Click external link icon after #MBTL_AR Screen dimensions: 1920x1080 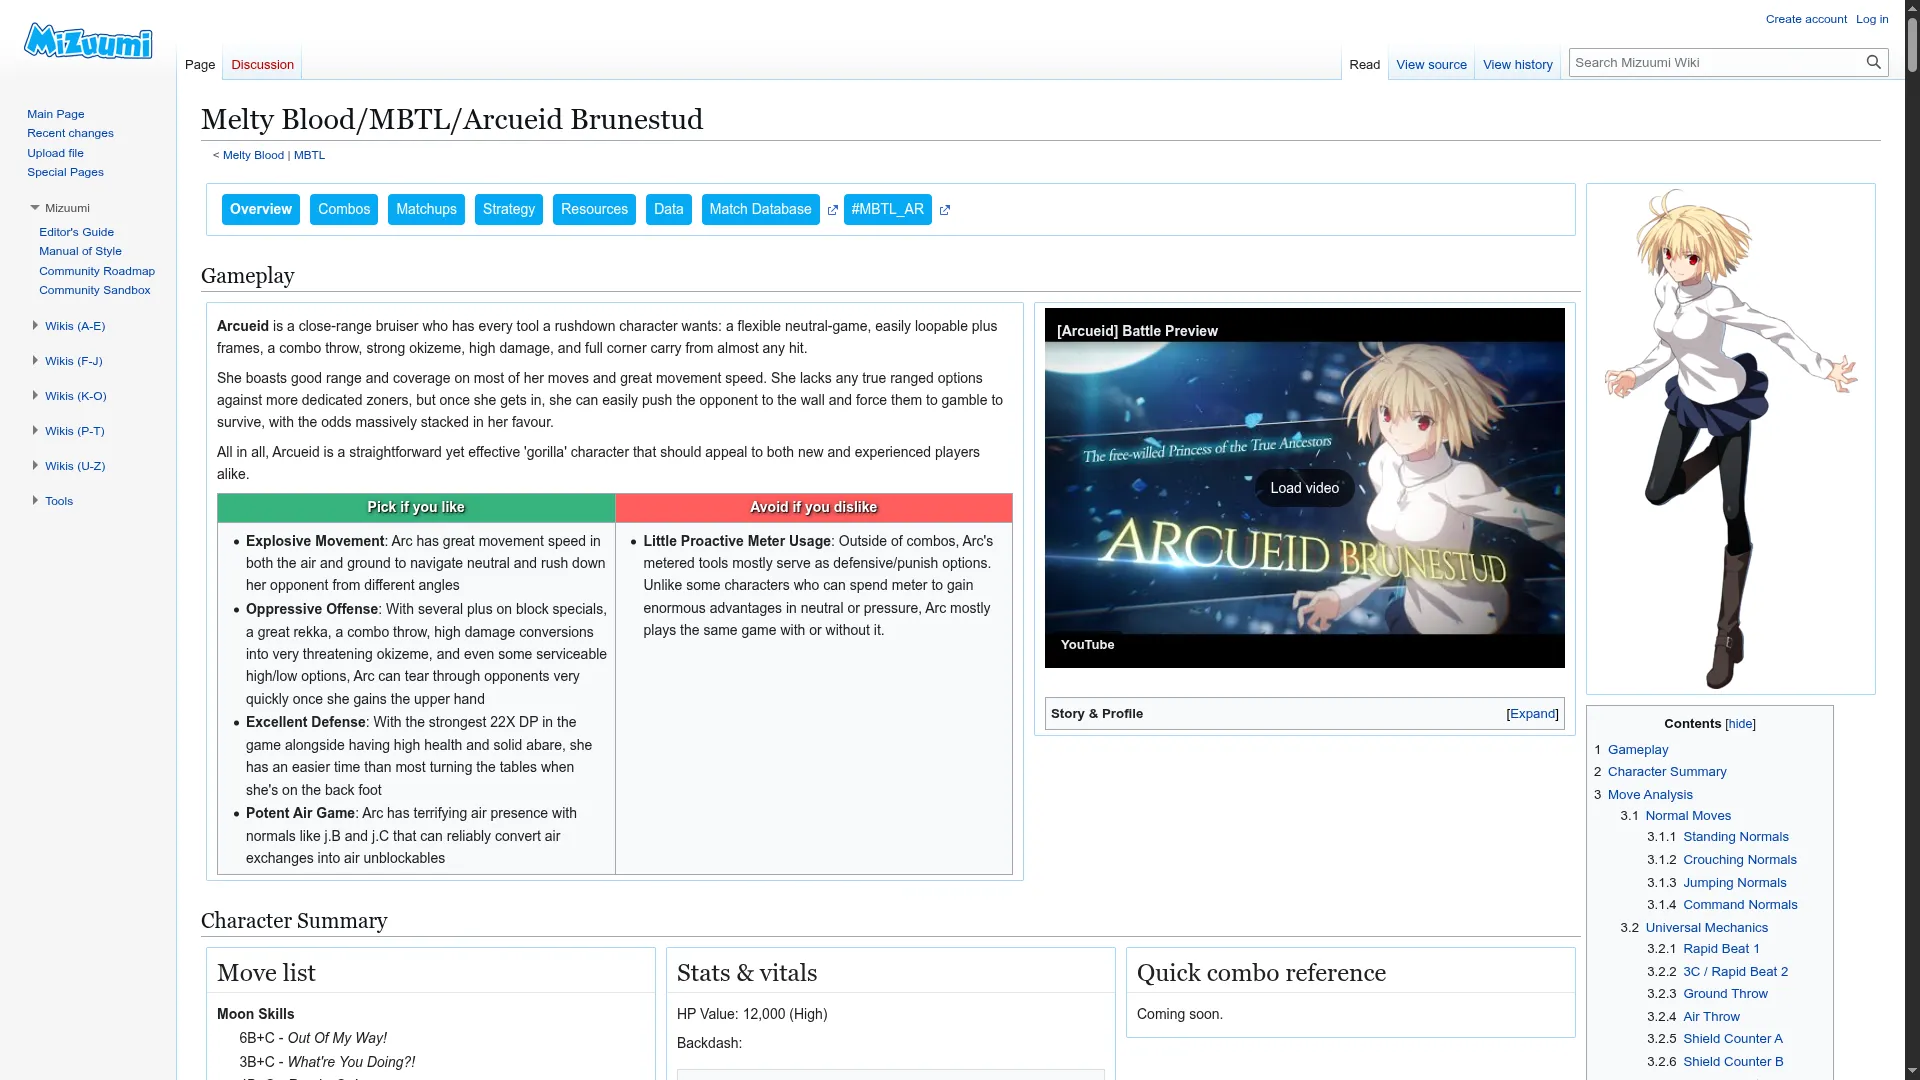tap(944, 210)
